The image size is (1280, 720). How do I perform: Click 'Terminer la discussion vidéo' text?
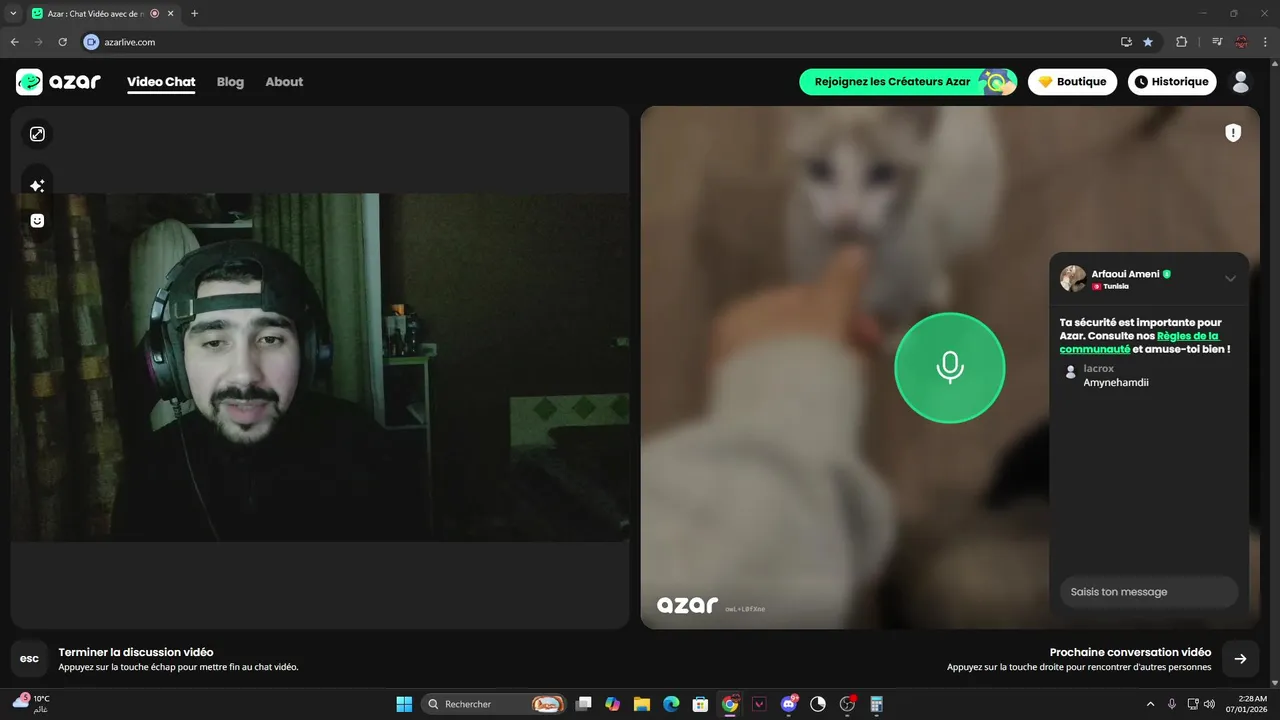click(136, 652)
